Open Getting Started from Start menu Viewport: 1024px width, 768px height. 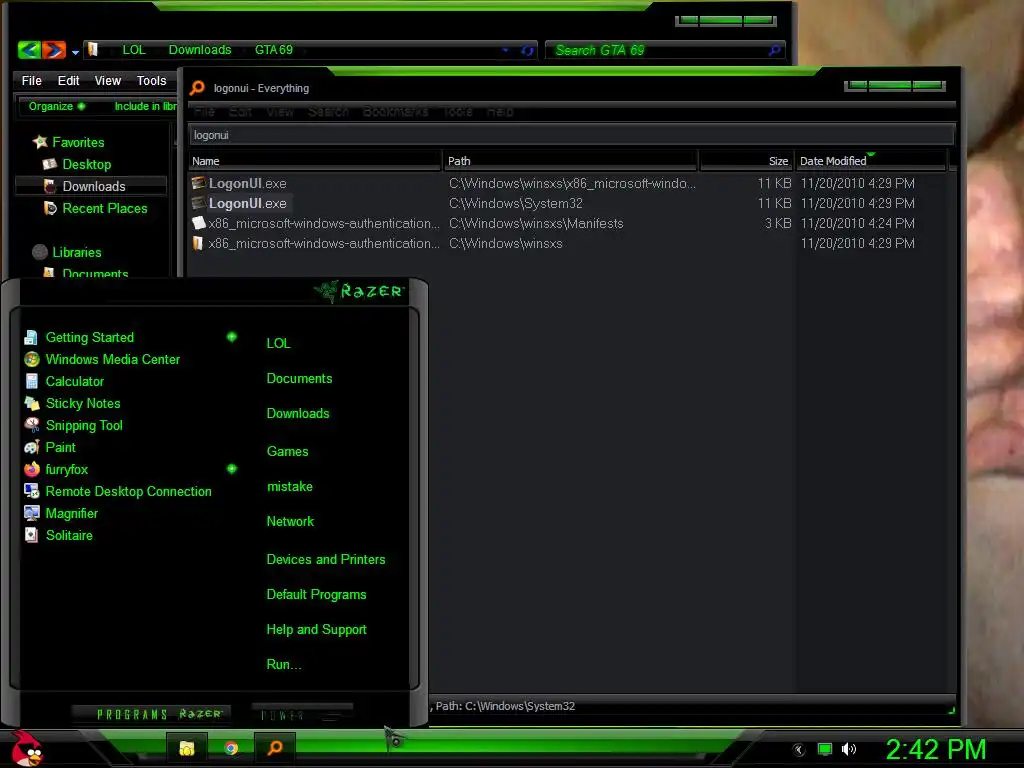(89, 337)
